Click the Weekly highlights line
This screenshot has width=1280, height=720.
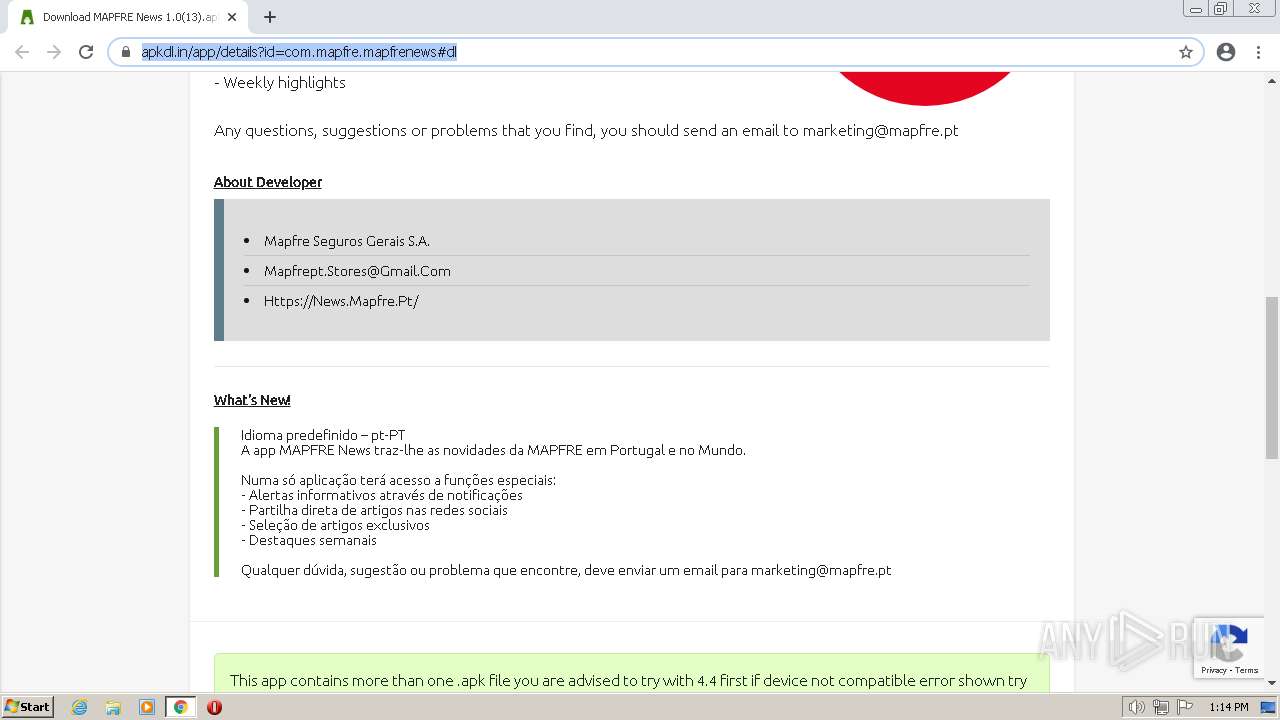[x=280, y=83]
